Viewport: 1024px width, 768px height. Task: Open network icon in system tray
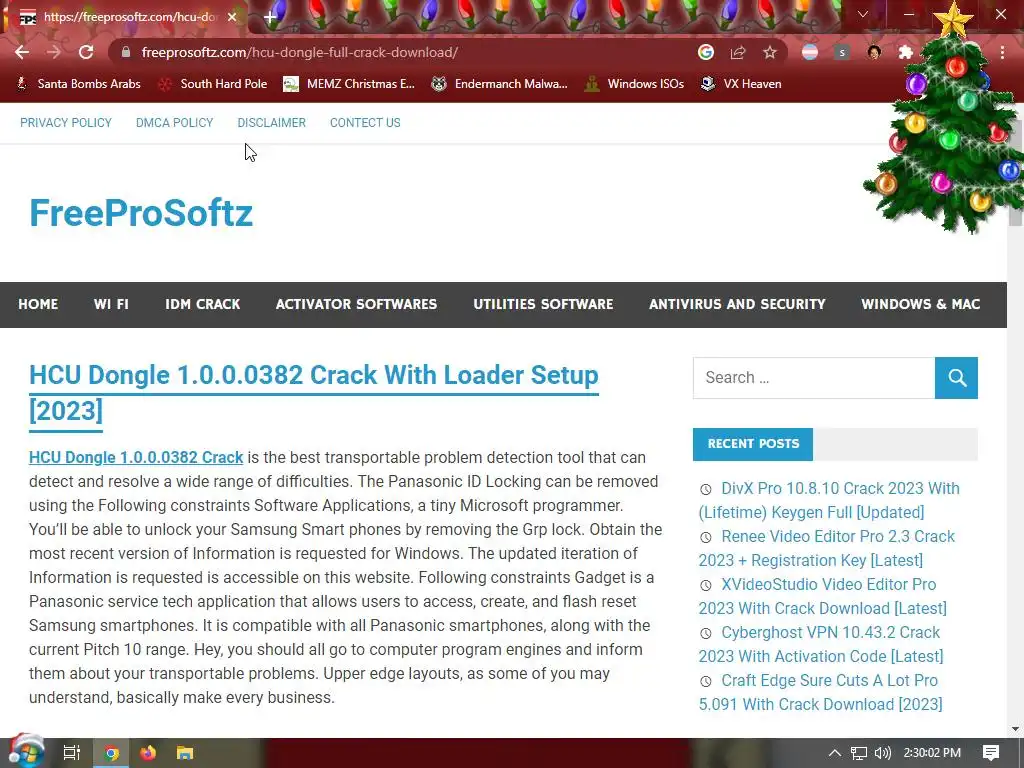(x=859, y=753)
